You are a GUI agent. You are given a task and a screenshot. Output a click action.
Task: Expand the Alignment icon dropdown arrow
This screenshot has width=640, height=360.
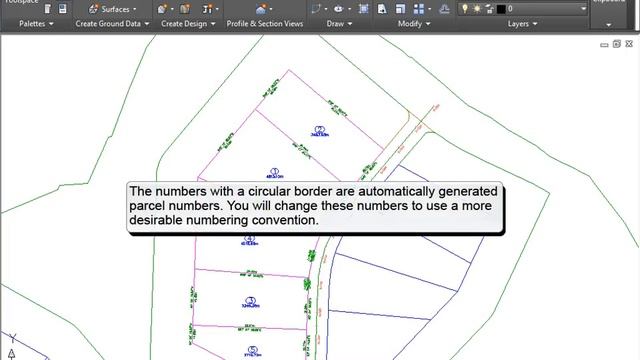pyautogui.click(x=217, y=9)
